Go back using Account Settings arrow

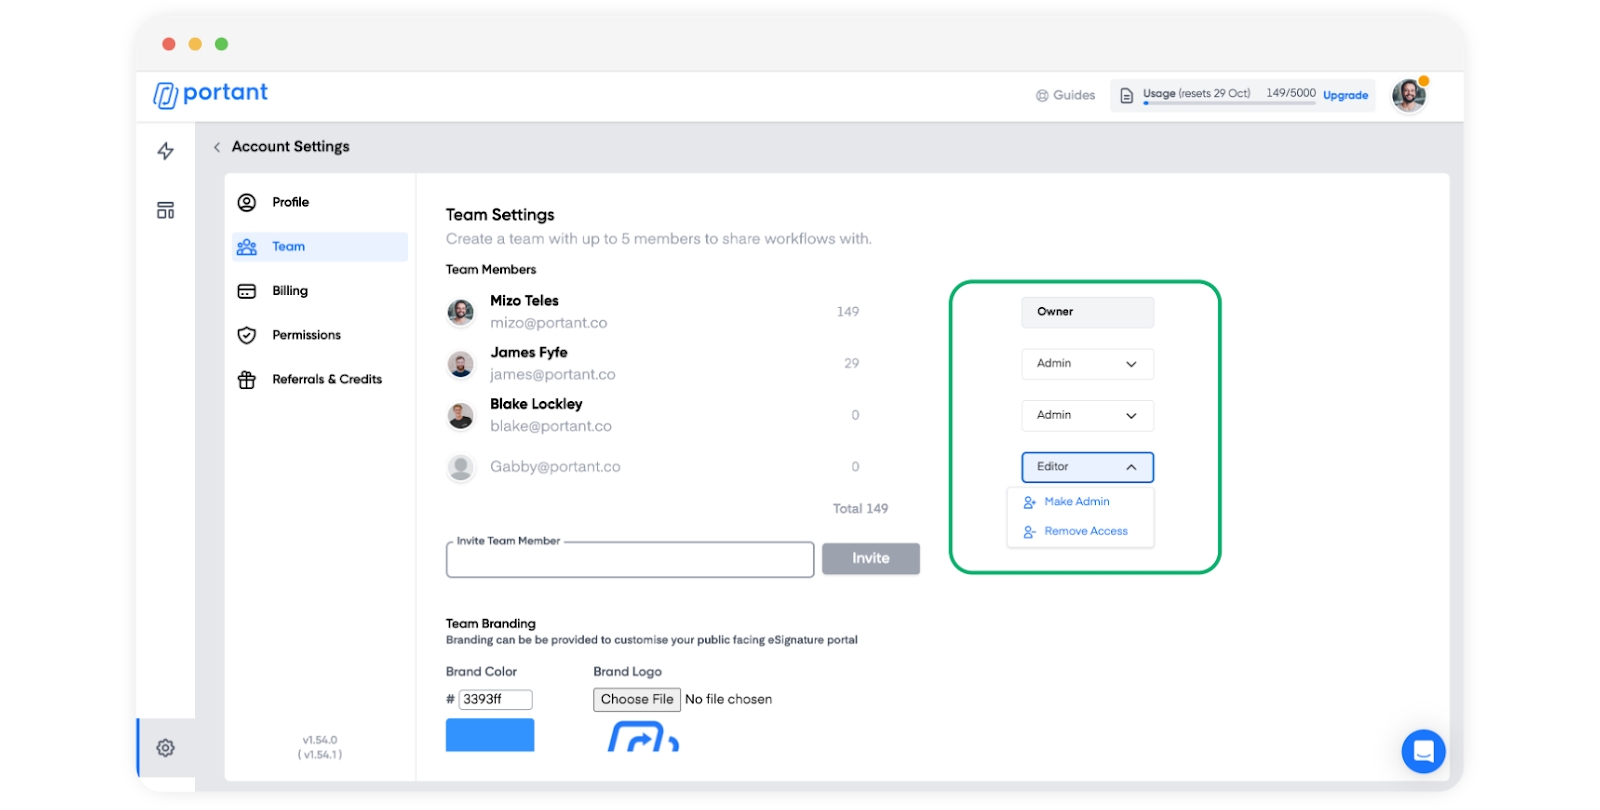pyautogui.click(x=217, y=147)
